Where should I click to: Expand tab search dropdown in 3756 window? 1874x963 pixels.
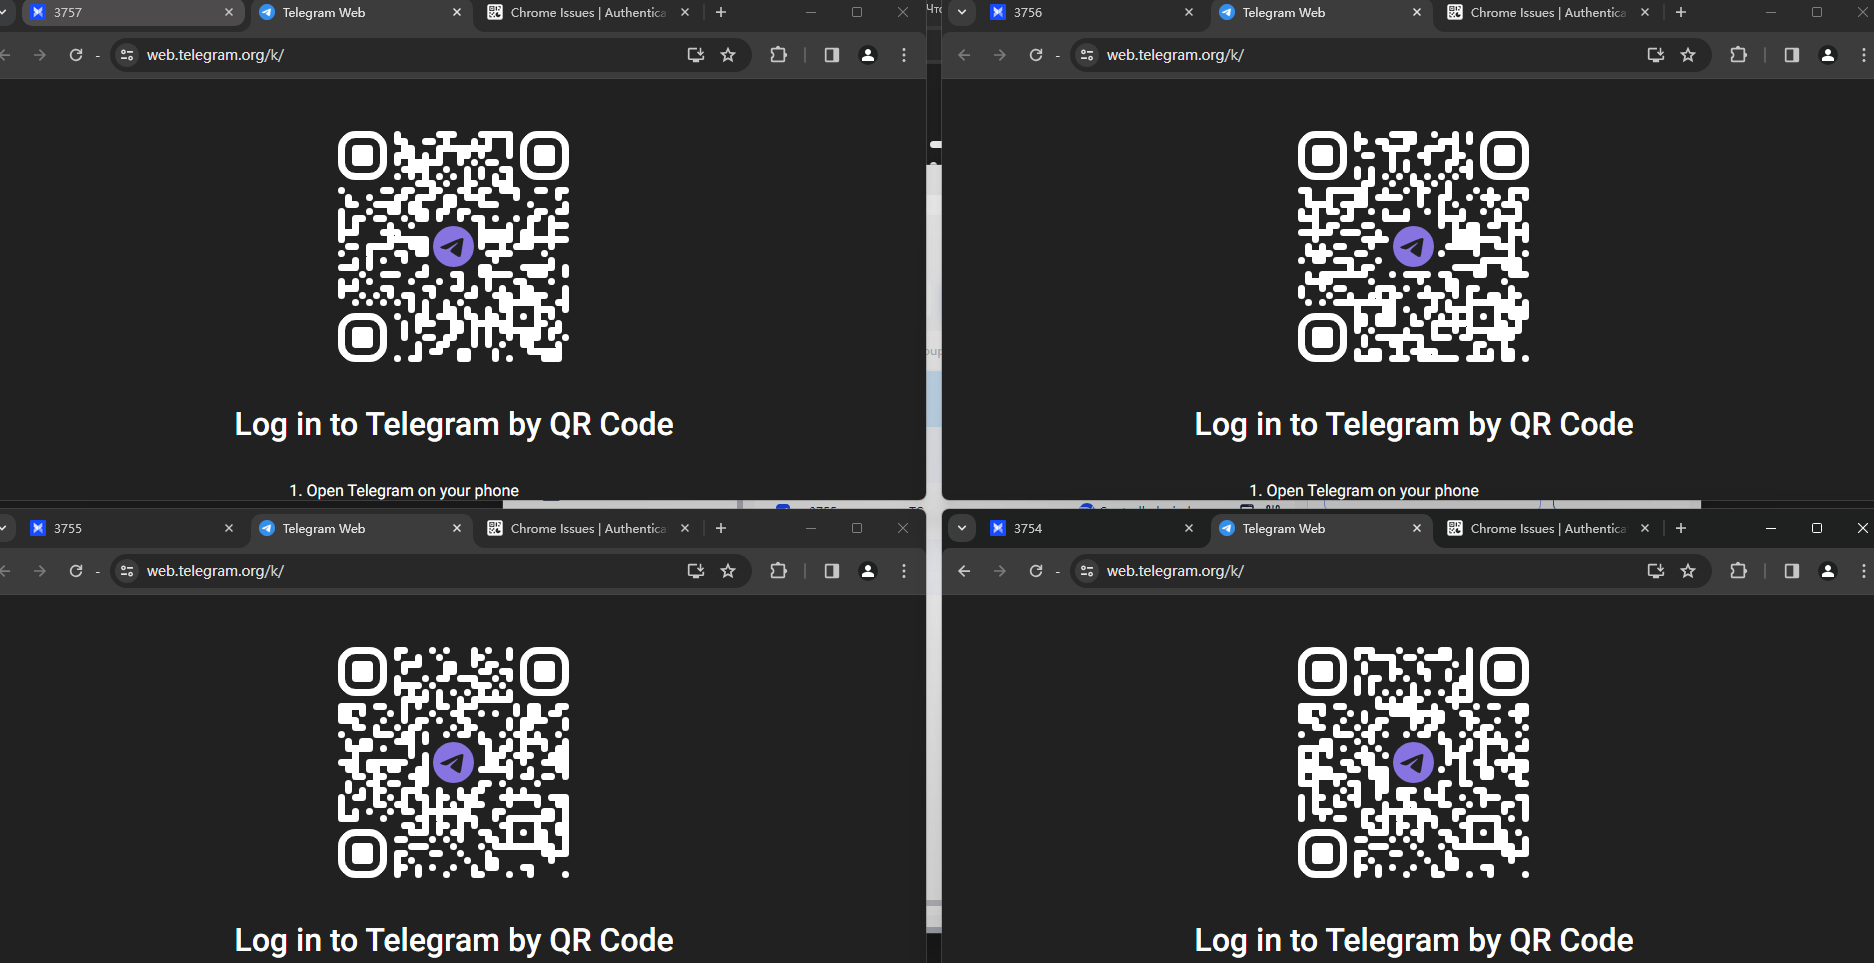pyautogui.click(x=962, y=13)
